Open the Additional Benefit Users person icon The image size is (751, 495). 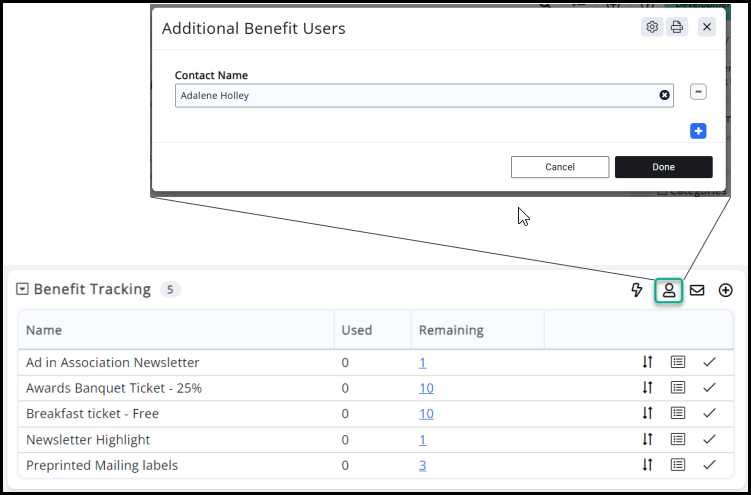669,290
